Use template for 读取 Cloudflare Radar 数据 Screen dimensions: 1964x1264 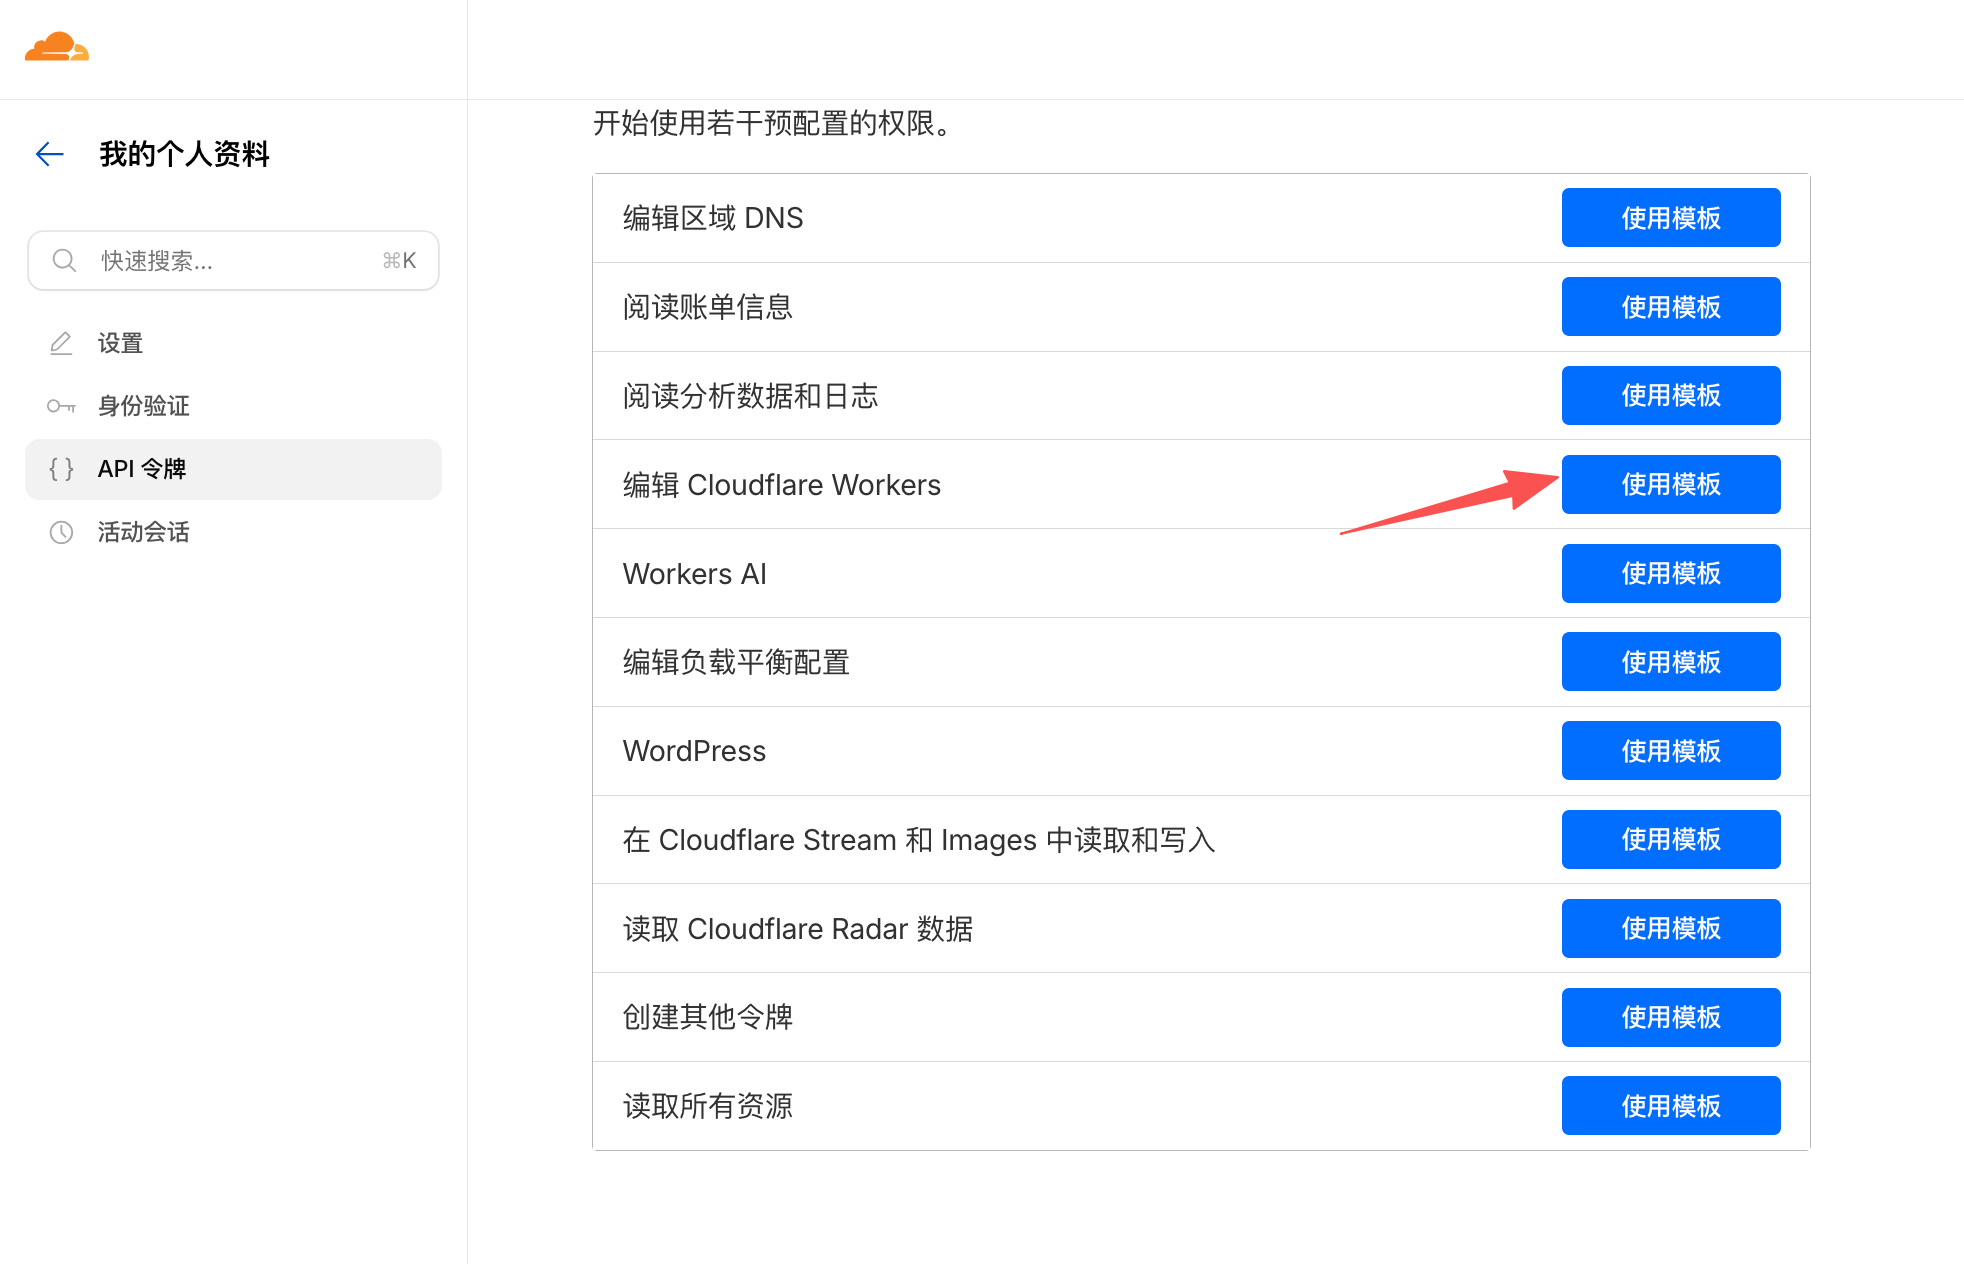(1670, 928)
